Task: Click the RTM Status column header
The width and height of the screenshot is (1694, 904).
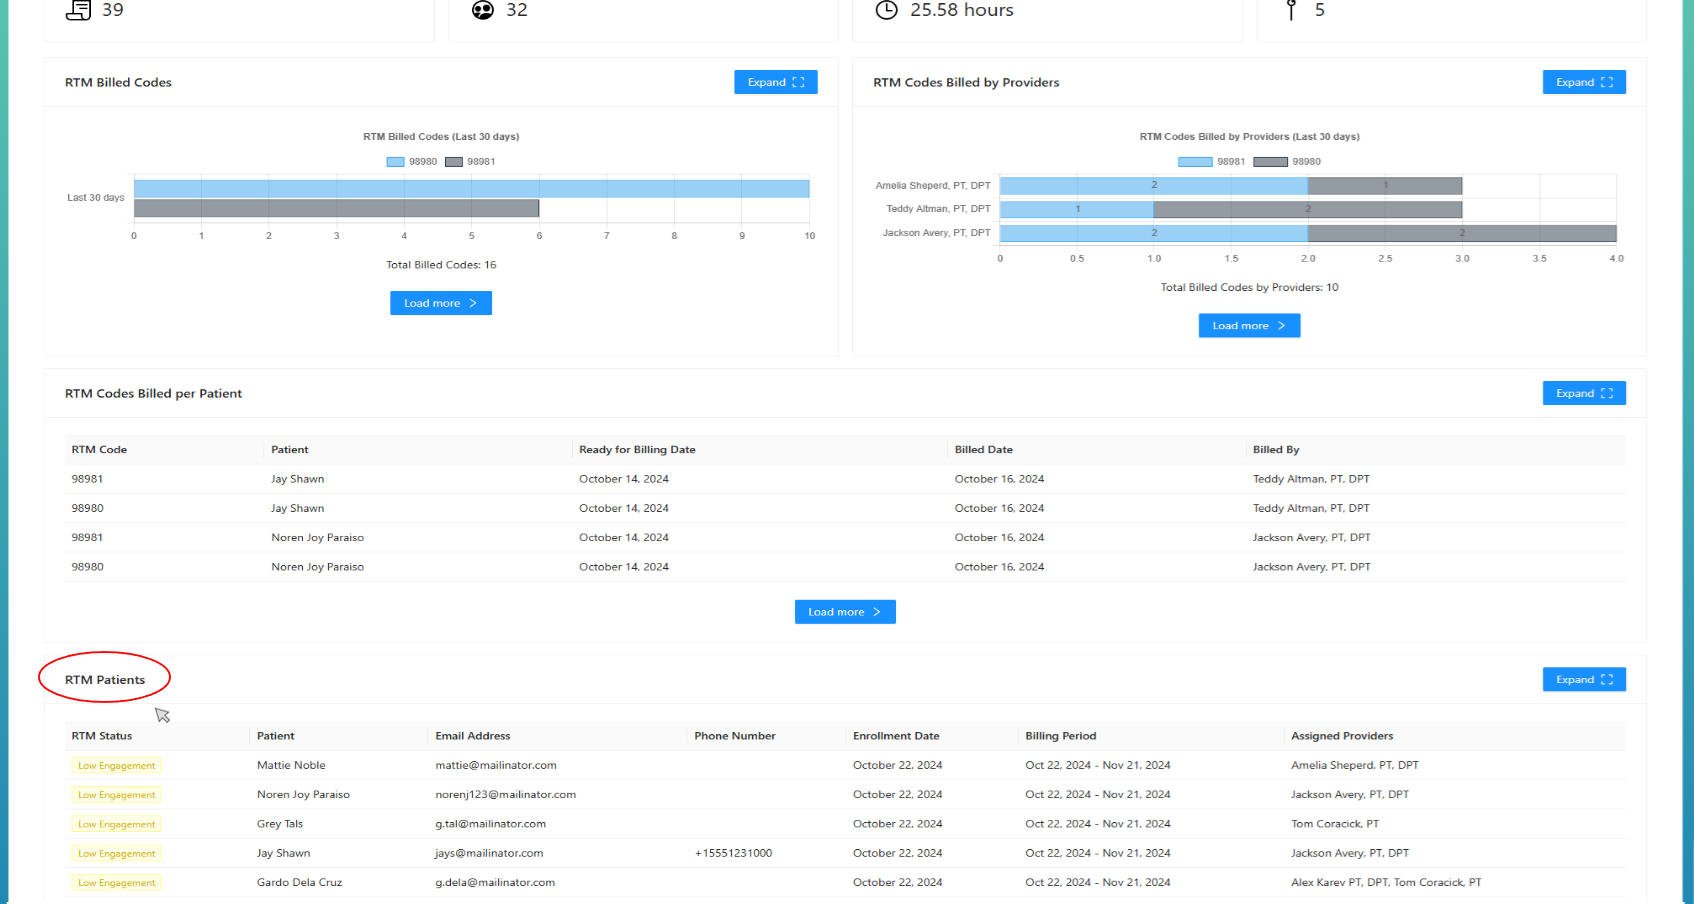Action: tap(102, 736)
